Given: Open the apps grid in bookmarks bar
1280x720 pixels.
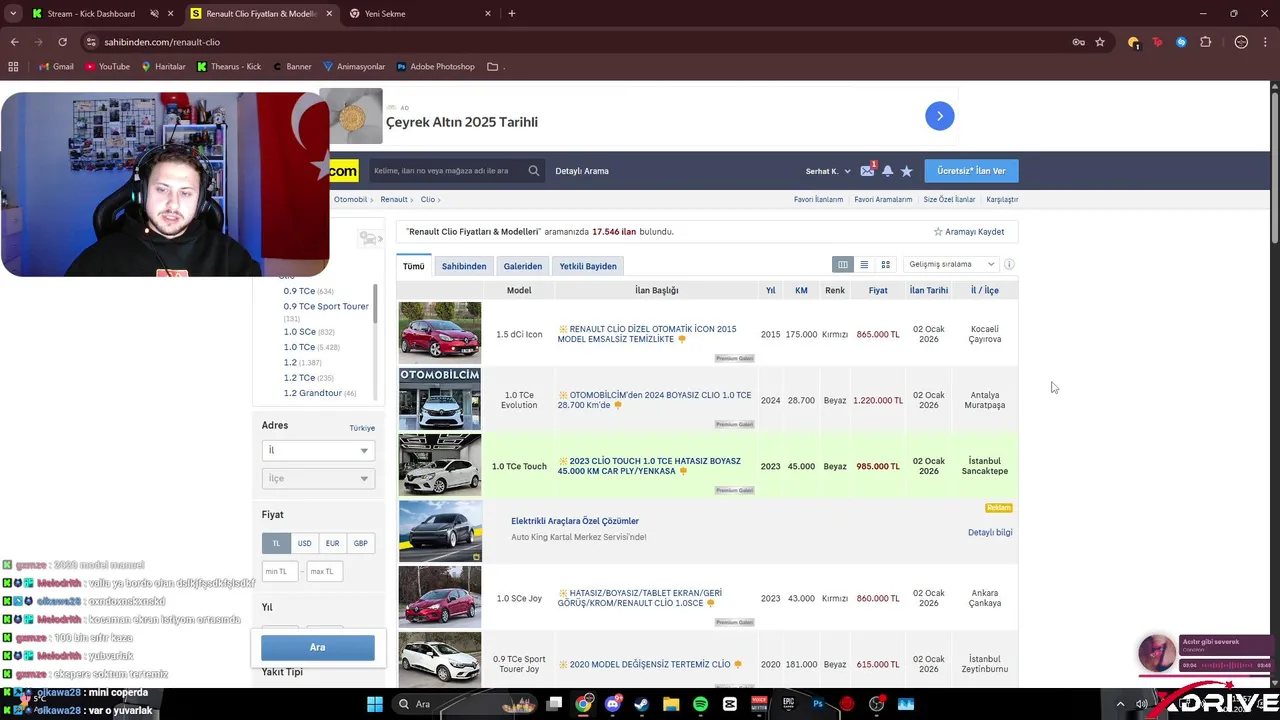Looking at the screenshot, I should click(13, 67).
